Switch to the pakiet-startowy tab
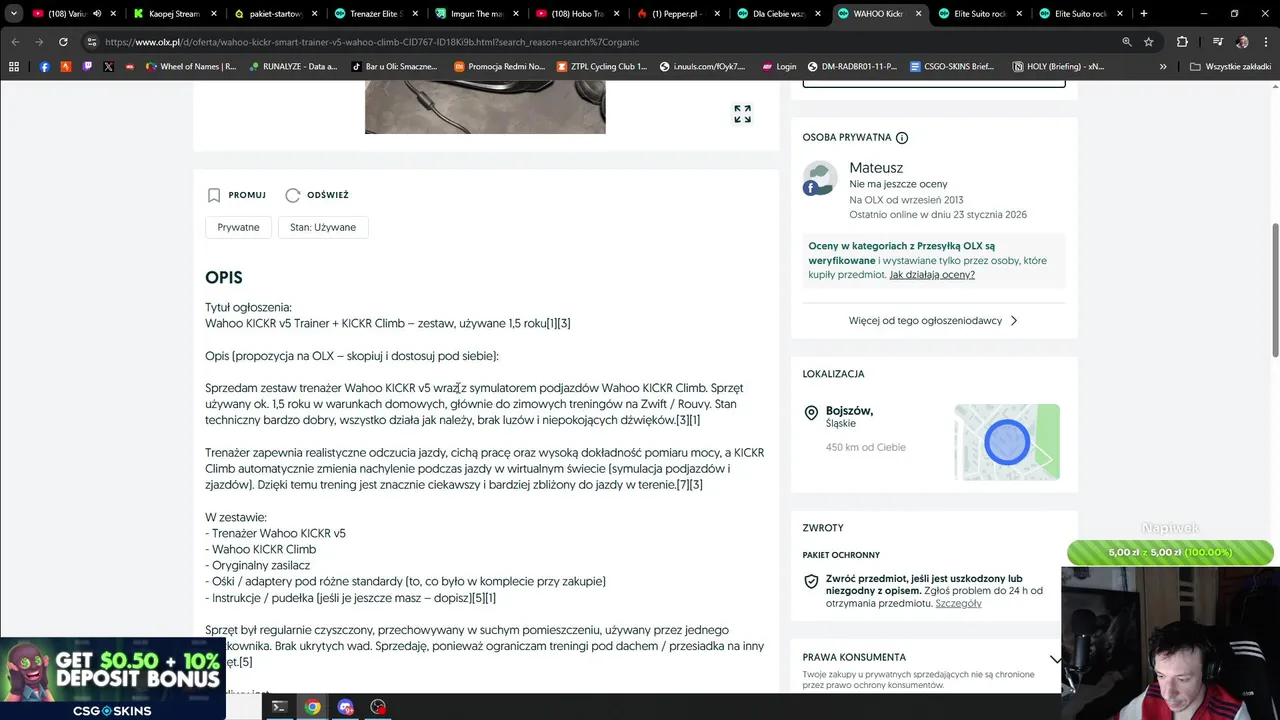Screen dimensions: 1280x720 (275, 14)
